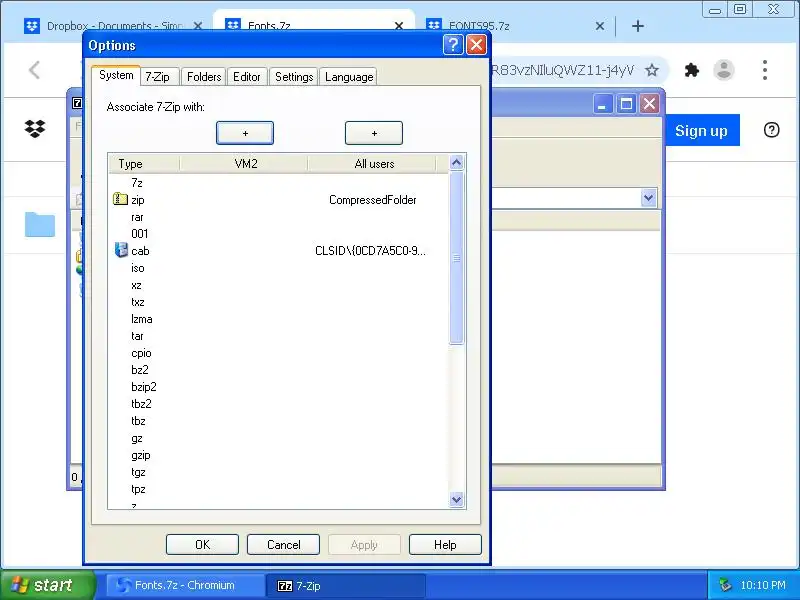Click the list scrollbar down arrow
The image size is (800, 600).
(456, 499)
